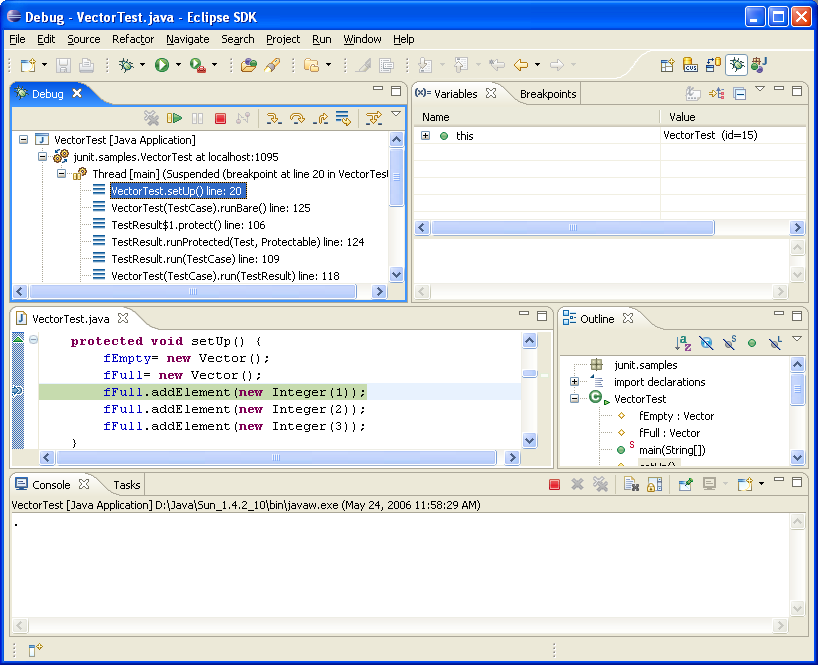This screenshot has width=818, height=665.
Task: Toggle Pin Console in Console toolbar
Action: [x=685, y=485]
